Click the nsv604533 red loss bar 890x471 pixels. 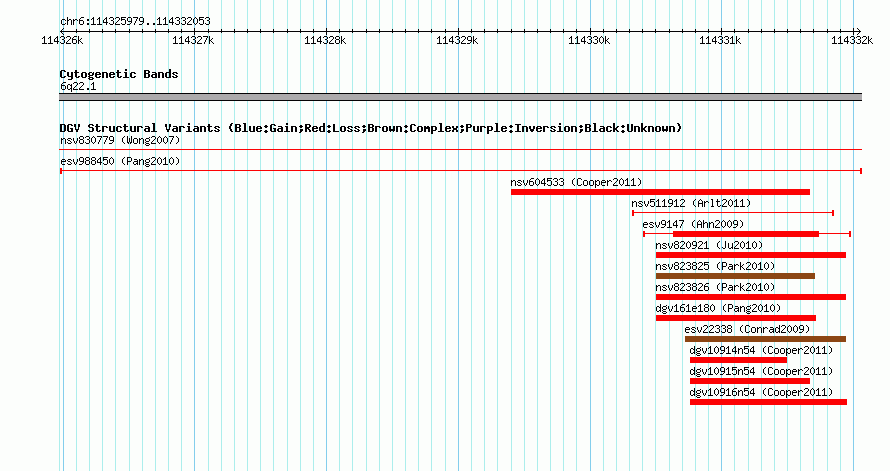tap(660, 192)
